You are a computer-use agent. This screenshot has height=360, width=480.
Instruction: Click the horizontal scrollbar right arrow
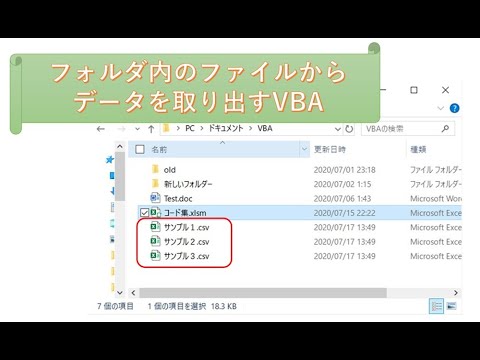coord(456,293)
